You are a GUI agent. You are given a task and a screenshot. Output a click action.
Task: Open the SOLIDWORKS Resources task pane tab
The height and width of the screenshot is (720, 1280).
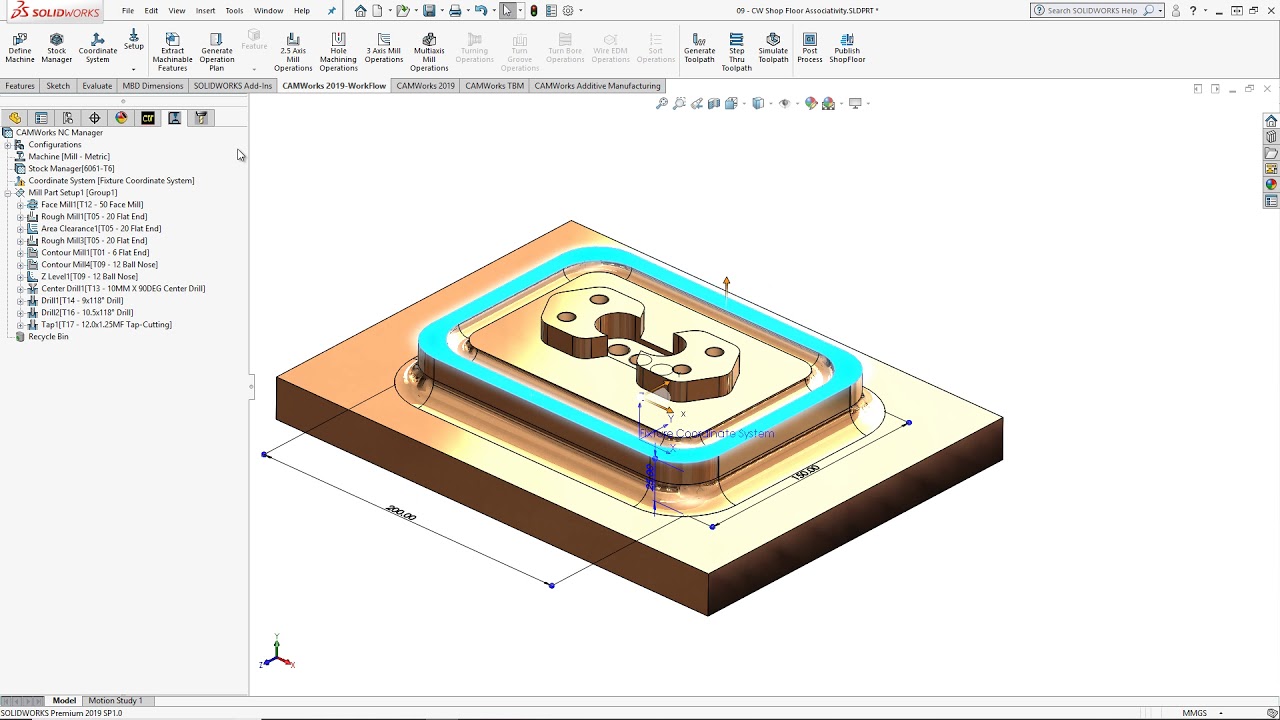click(1271, 121)
